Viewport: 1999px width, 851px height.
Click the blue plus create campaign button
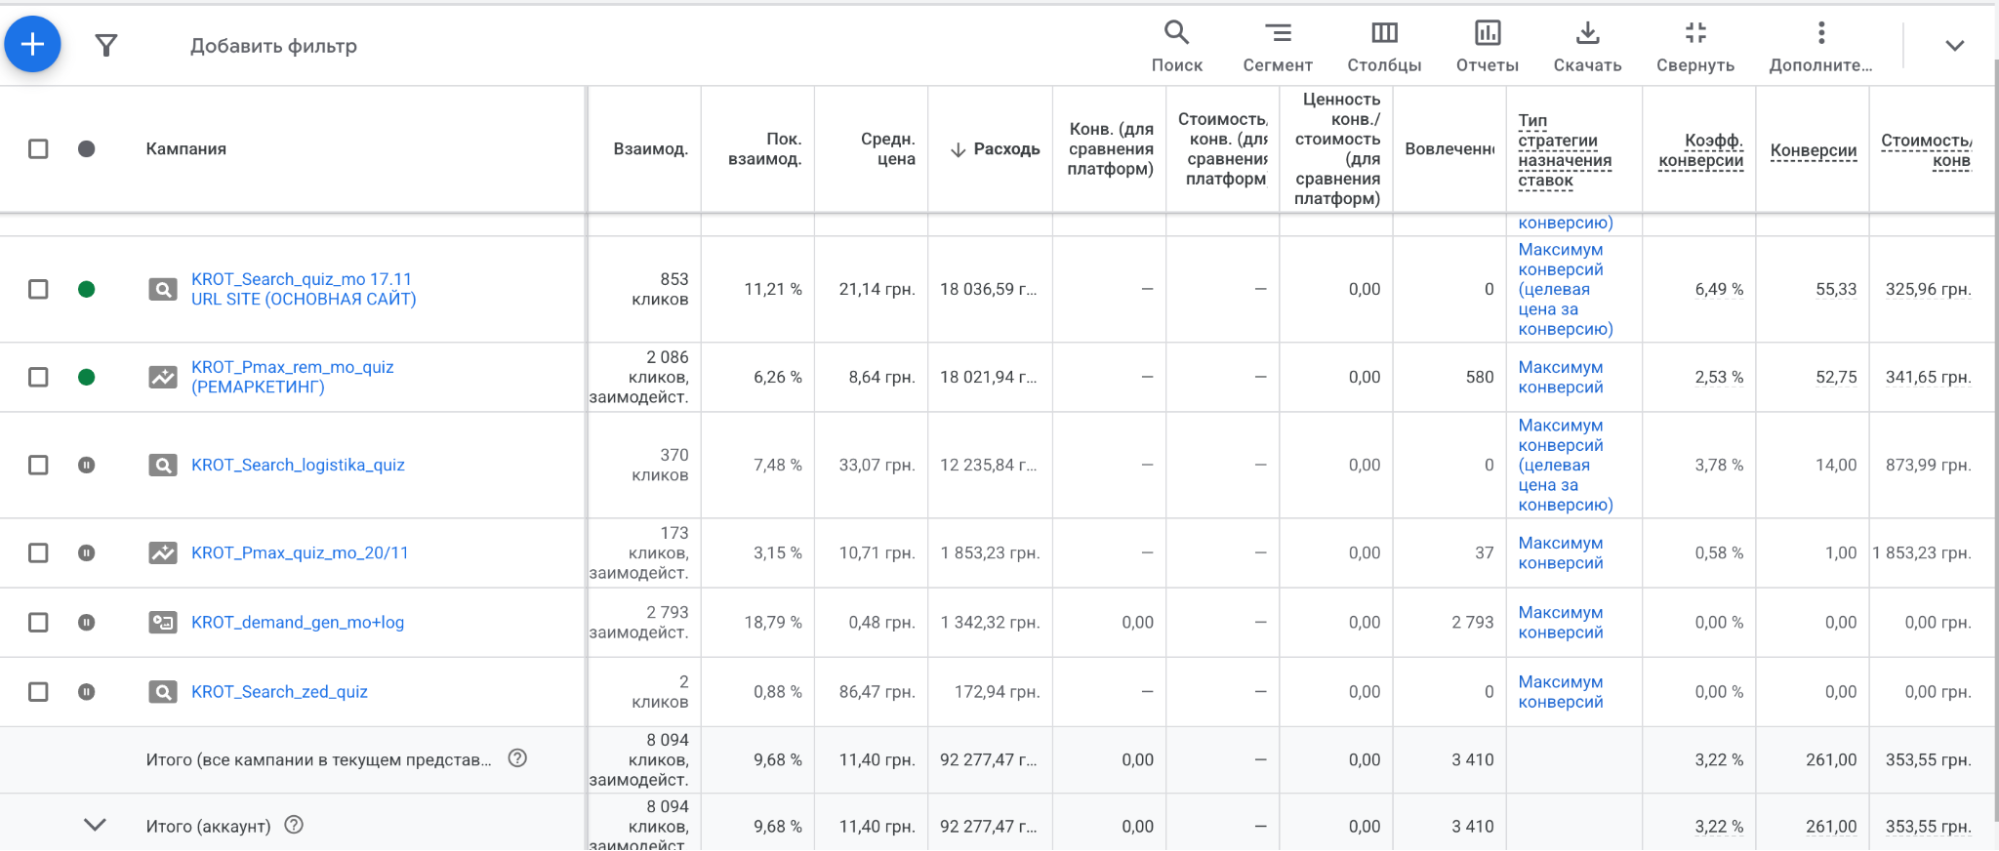click(33, 45)
